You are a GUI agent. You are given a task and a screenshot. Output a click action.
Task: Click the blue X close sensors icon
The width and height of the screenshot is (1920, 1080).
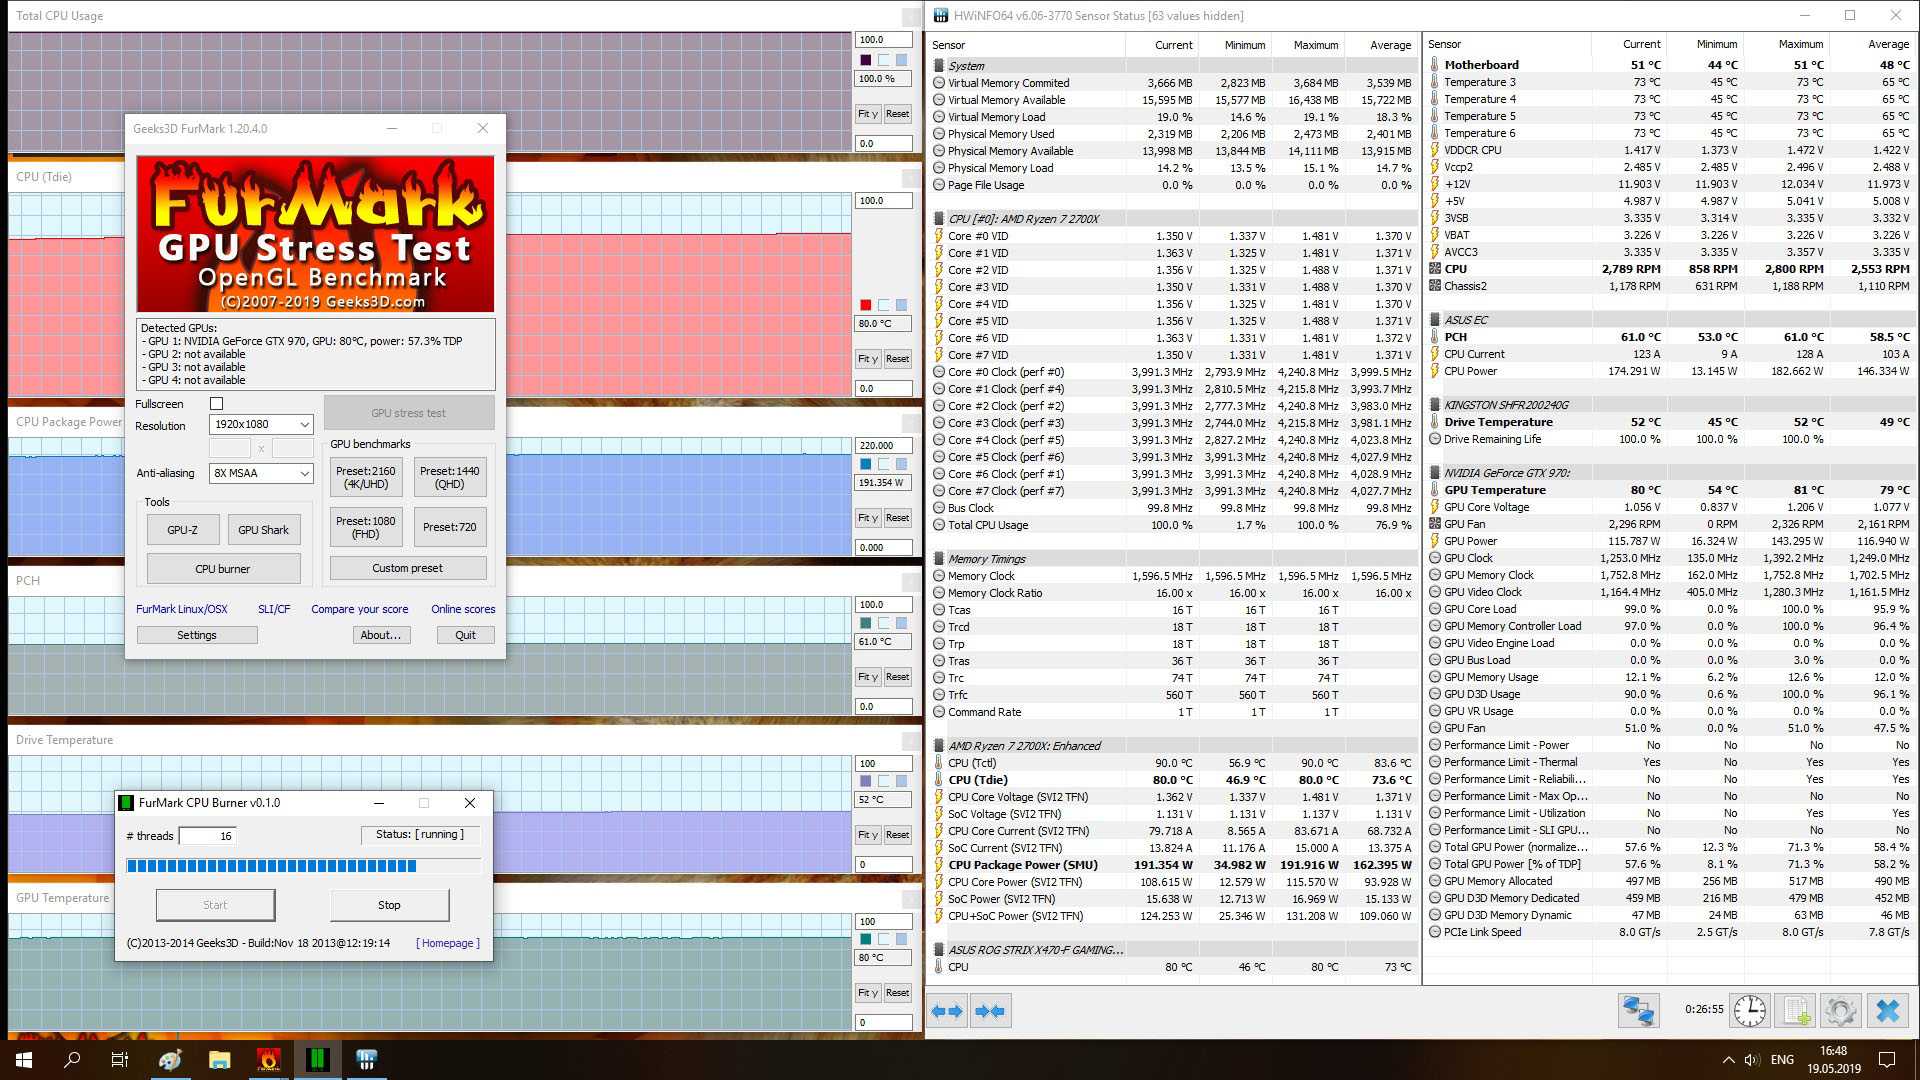pos(1888,1010)
